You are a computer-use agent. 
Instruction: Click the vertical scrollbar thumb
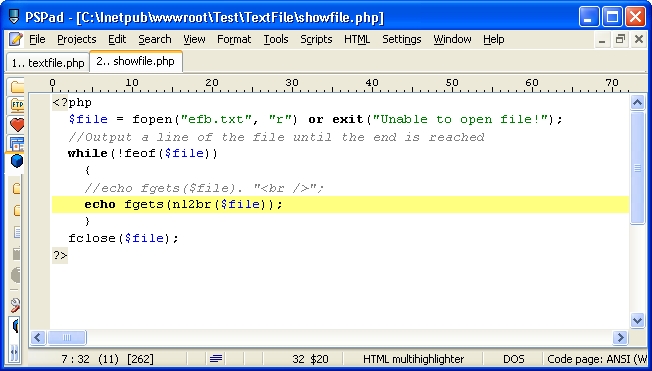[x=637, y=168]
